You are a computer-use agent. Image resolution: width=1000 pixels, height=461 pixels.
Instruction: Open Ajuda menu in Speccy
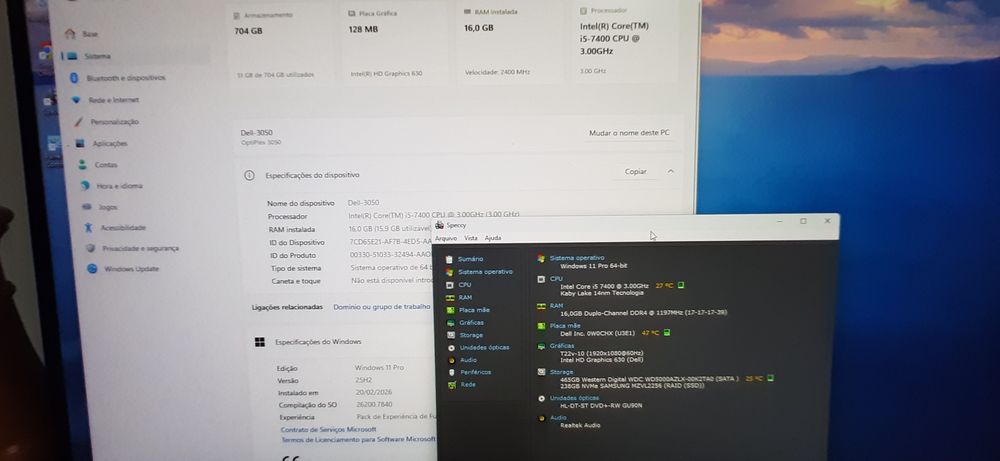click(x=493, y=238)
